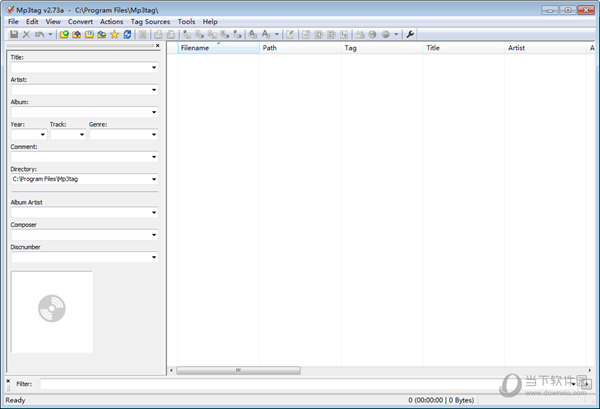The height and width of the screenshot is (409, 600).
Task: Click the Text file to Tag convert icon
Action: [x=225, y=34]
